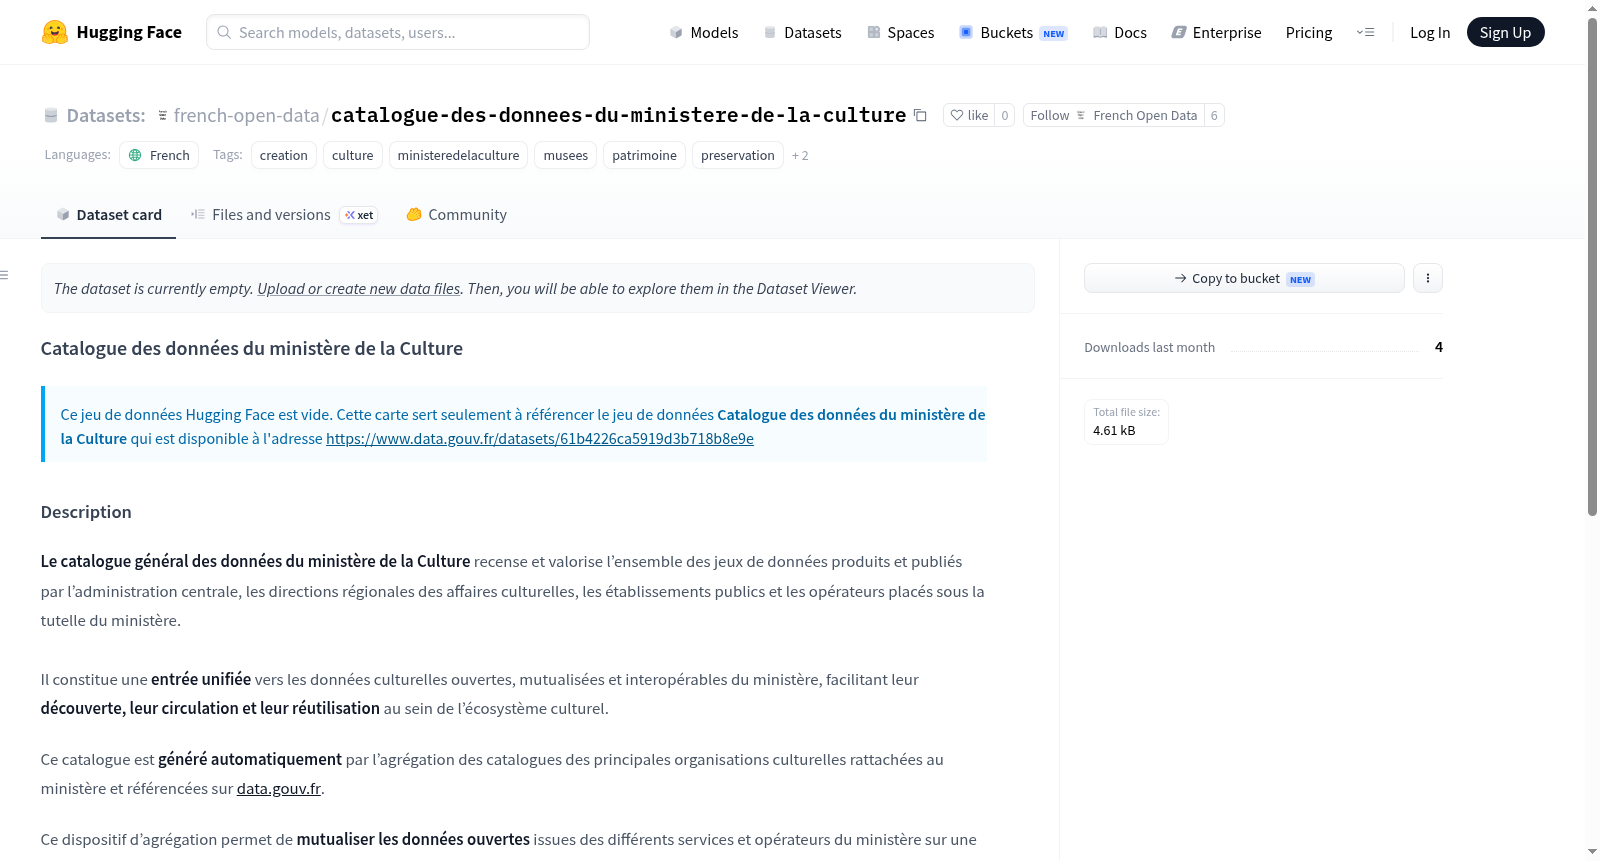Click the Files and versions icon

198,214
